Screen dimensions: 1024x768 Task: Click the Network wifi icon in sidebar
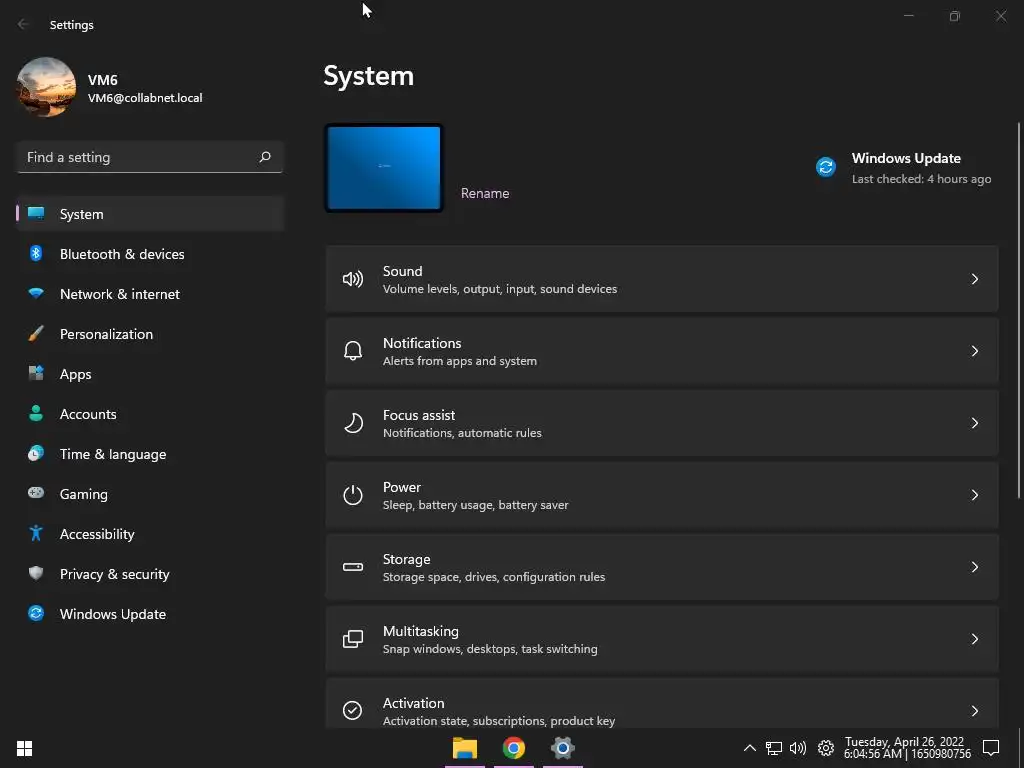tap(36, 293)
